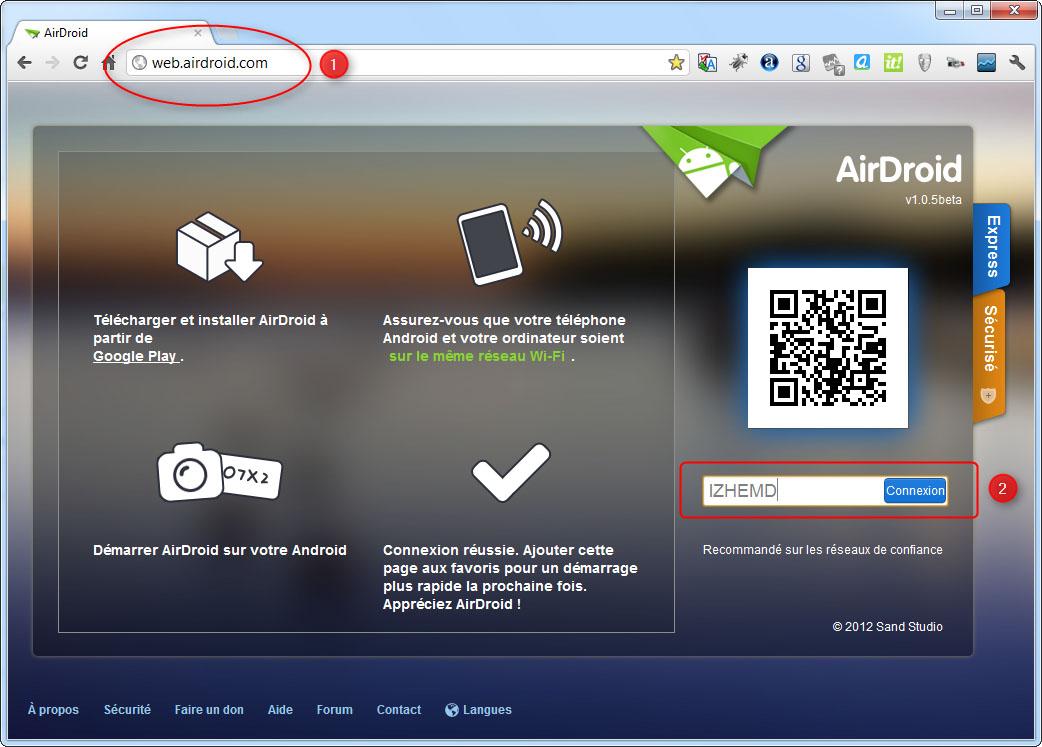The image size is (1042, 747).
Task: Open the Sécurité footer link
Action: click(x=127, y=710)
